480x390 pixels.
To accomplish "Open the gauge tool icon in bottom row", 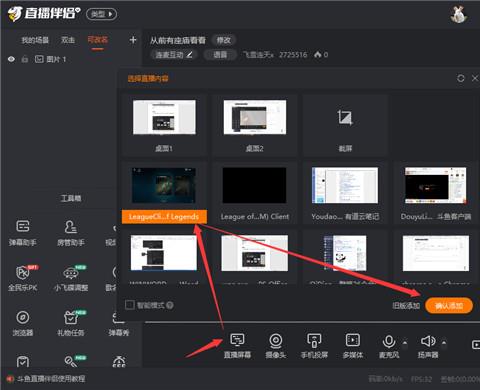I will (x=119, y=361).
